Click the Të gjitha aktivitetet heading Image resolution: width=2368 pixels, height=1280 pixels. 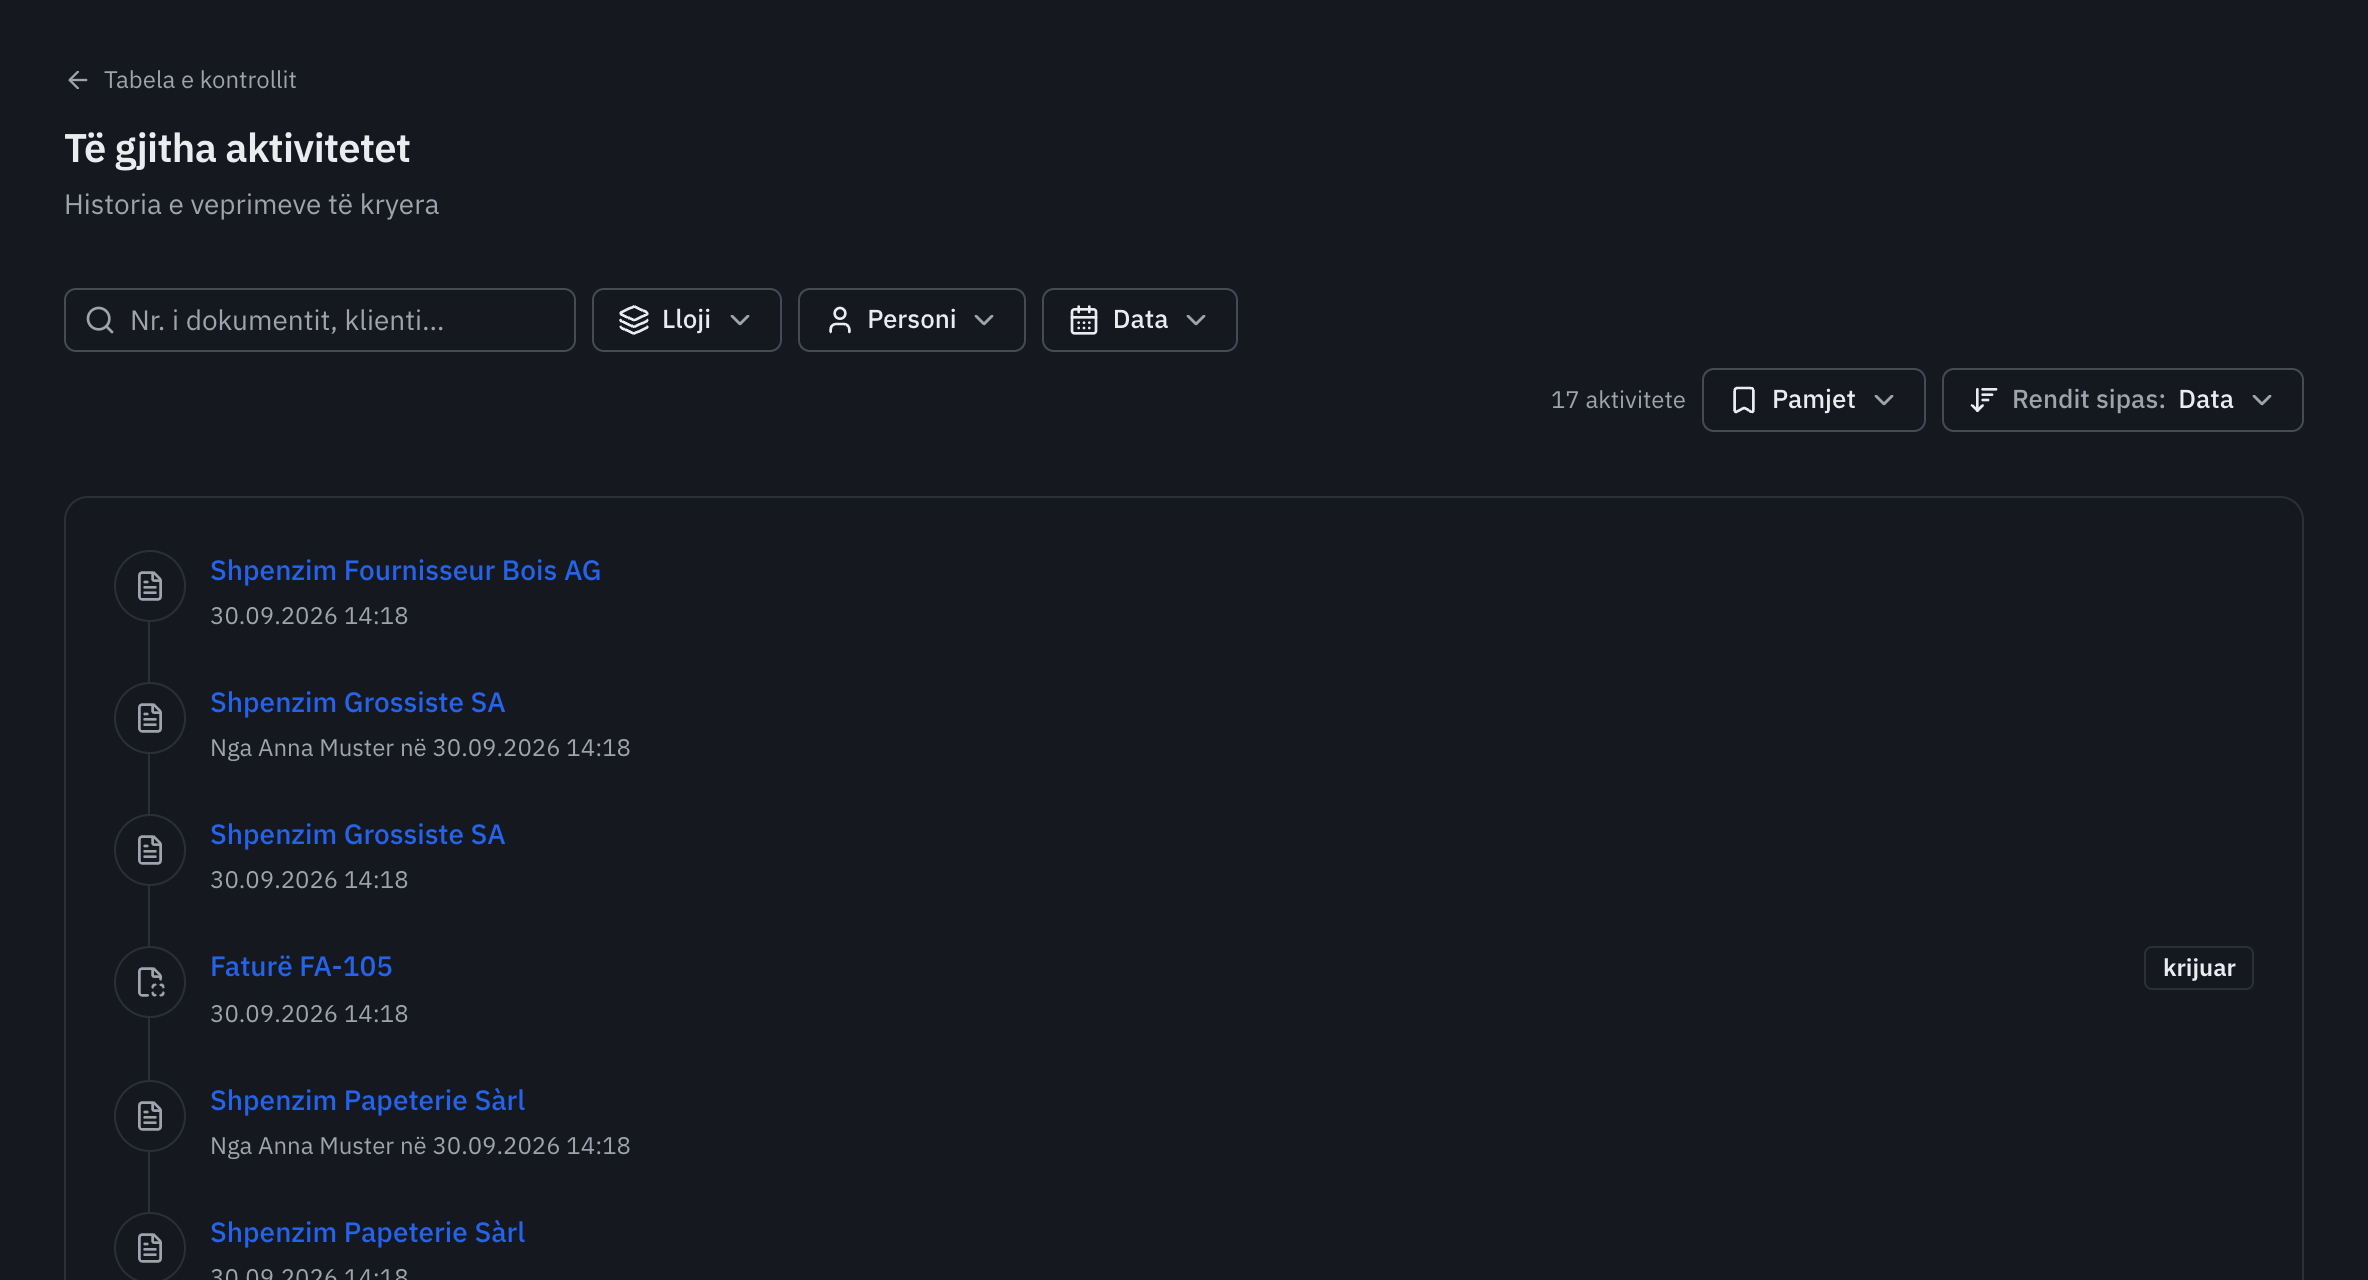[237, 149]
